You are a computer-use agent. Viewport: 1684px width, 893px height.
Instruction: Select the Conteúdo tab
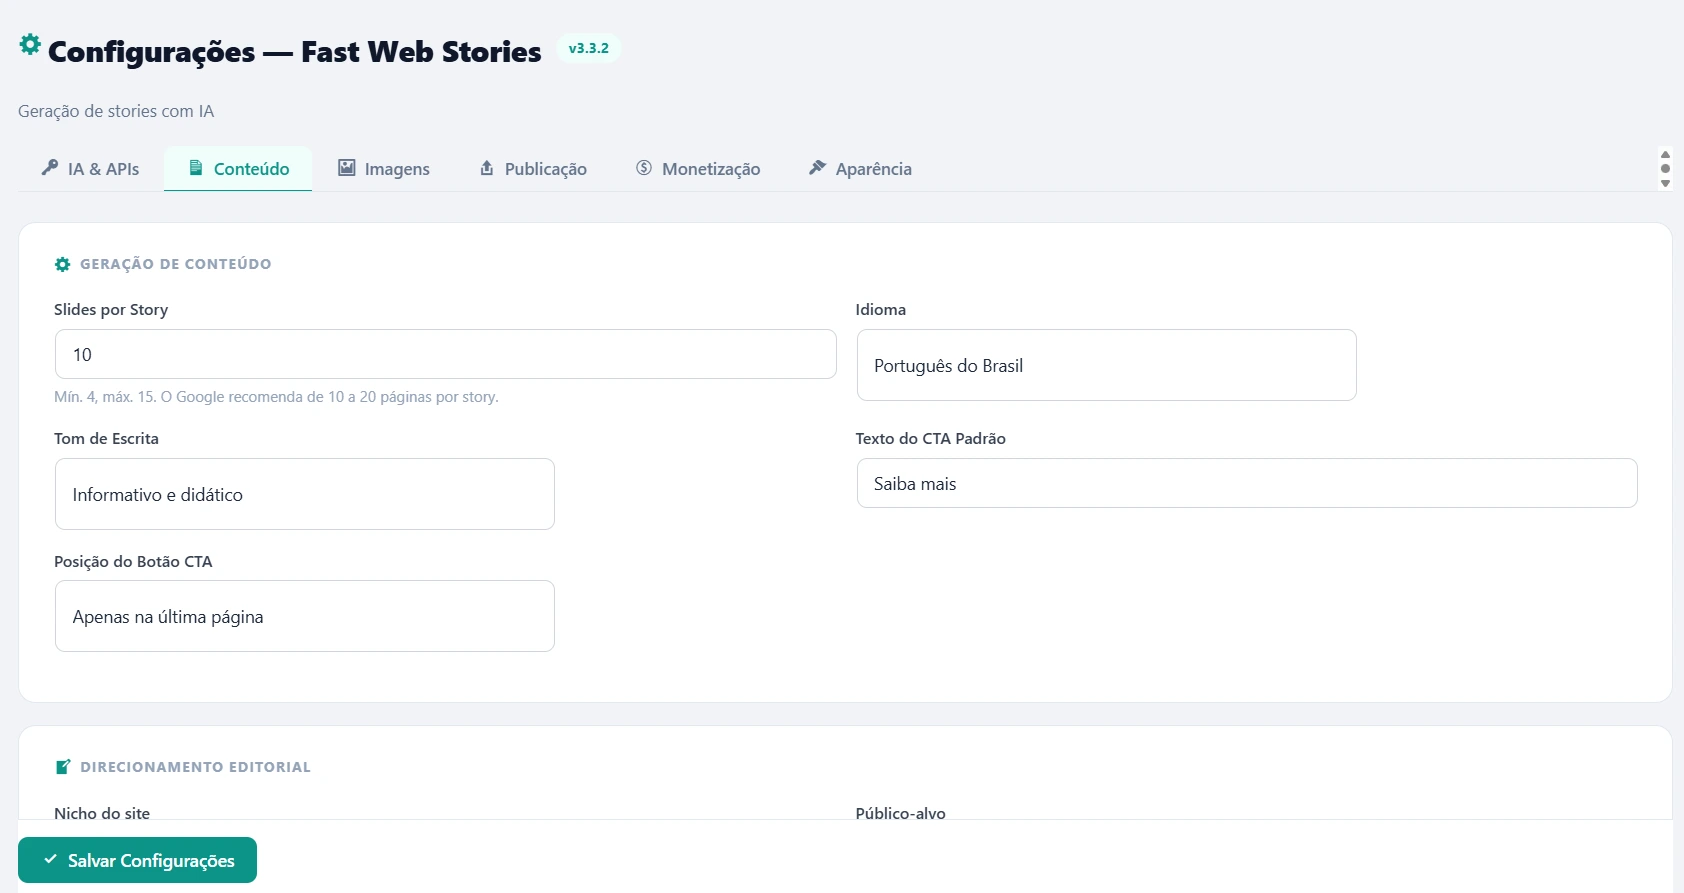(238, 169)
